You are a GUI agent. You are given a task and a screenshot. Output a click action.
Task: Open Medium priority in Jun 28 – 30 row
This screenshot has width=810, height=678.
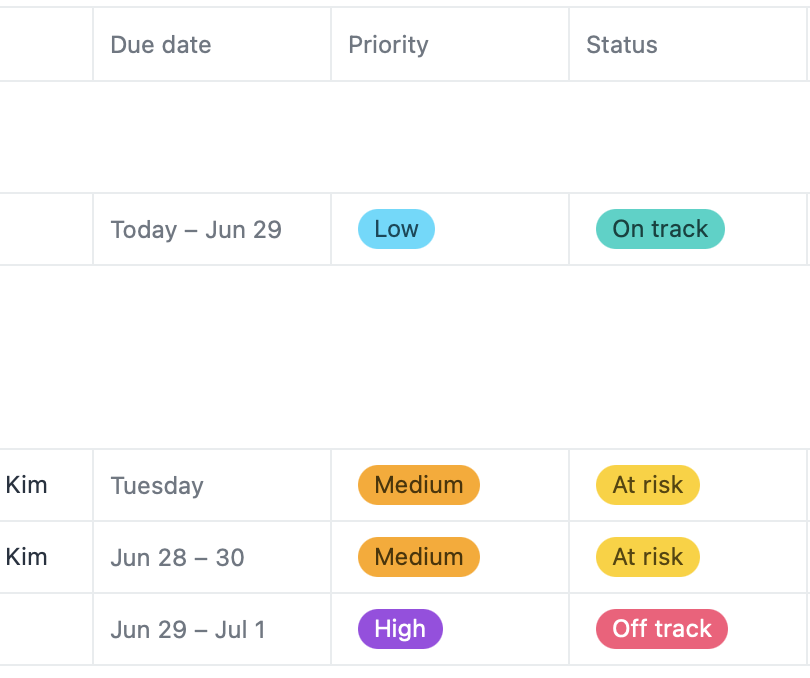[418, 557]
